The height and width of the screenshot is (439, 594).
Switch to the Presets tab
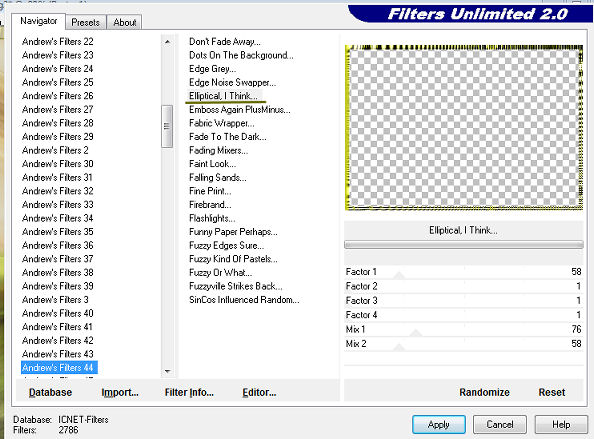[86, 22]
